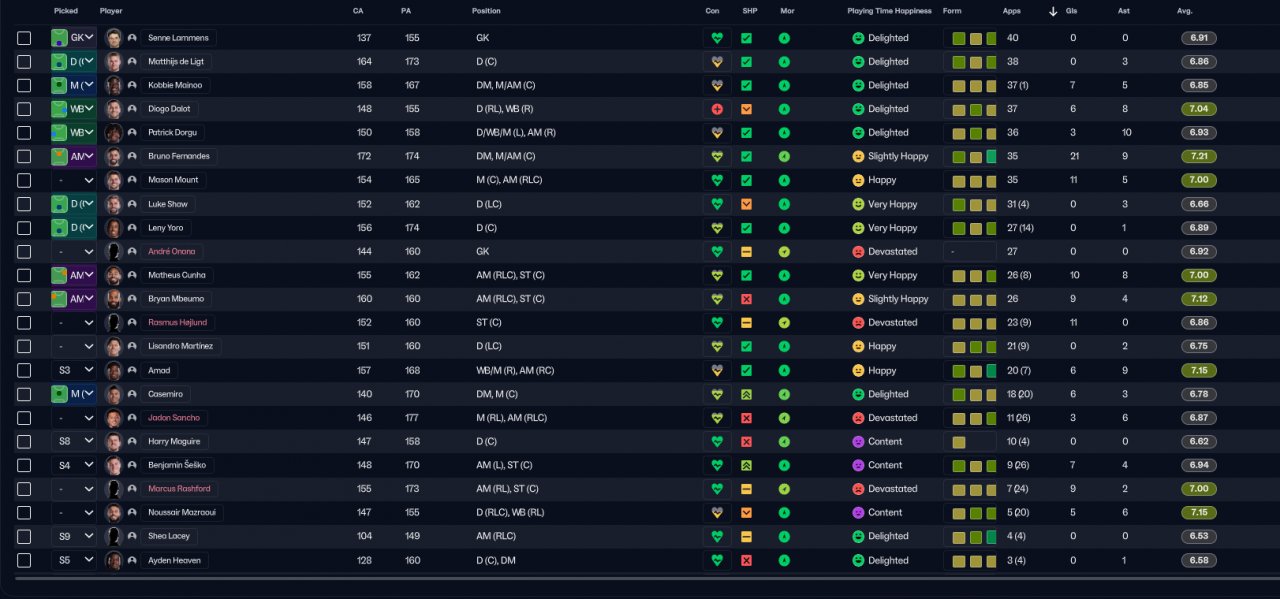This screenshot has height=599, width=1280.
Task: Sort by the CA column header
Action: (358, 11)
